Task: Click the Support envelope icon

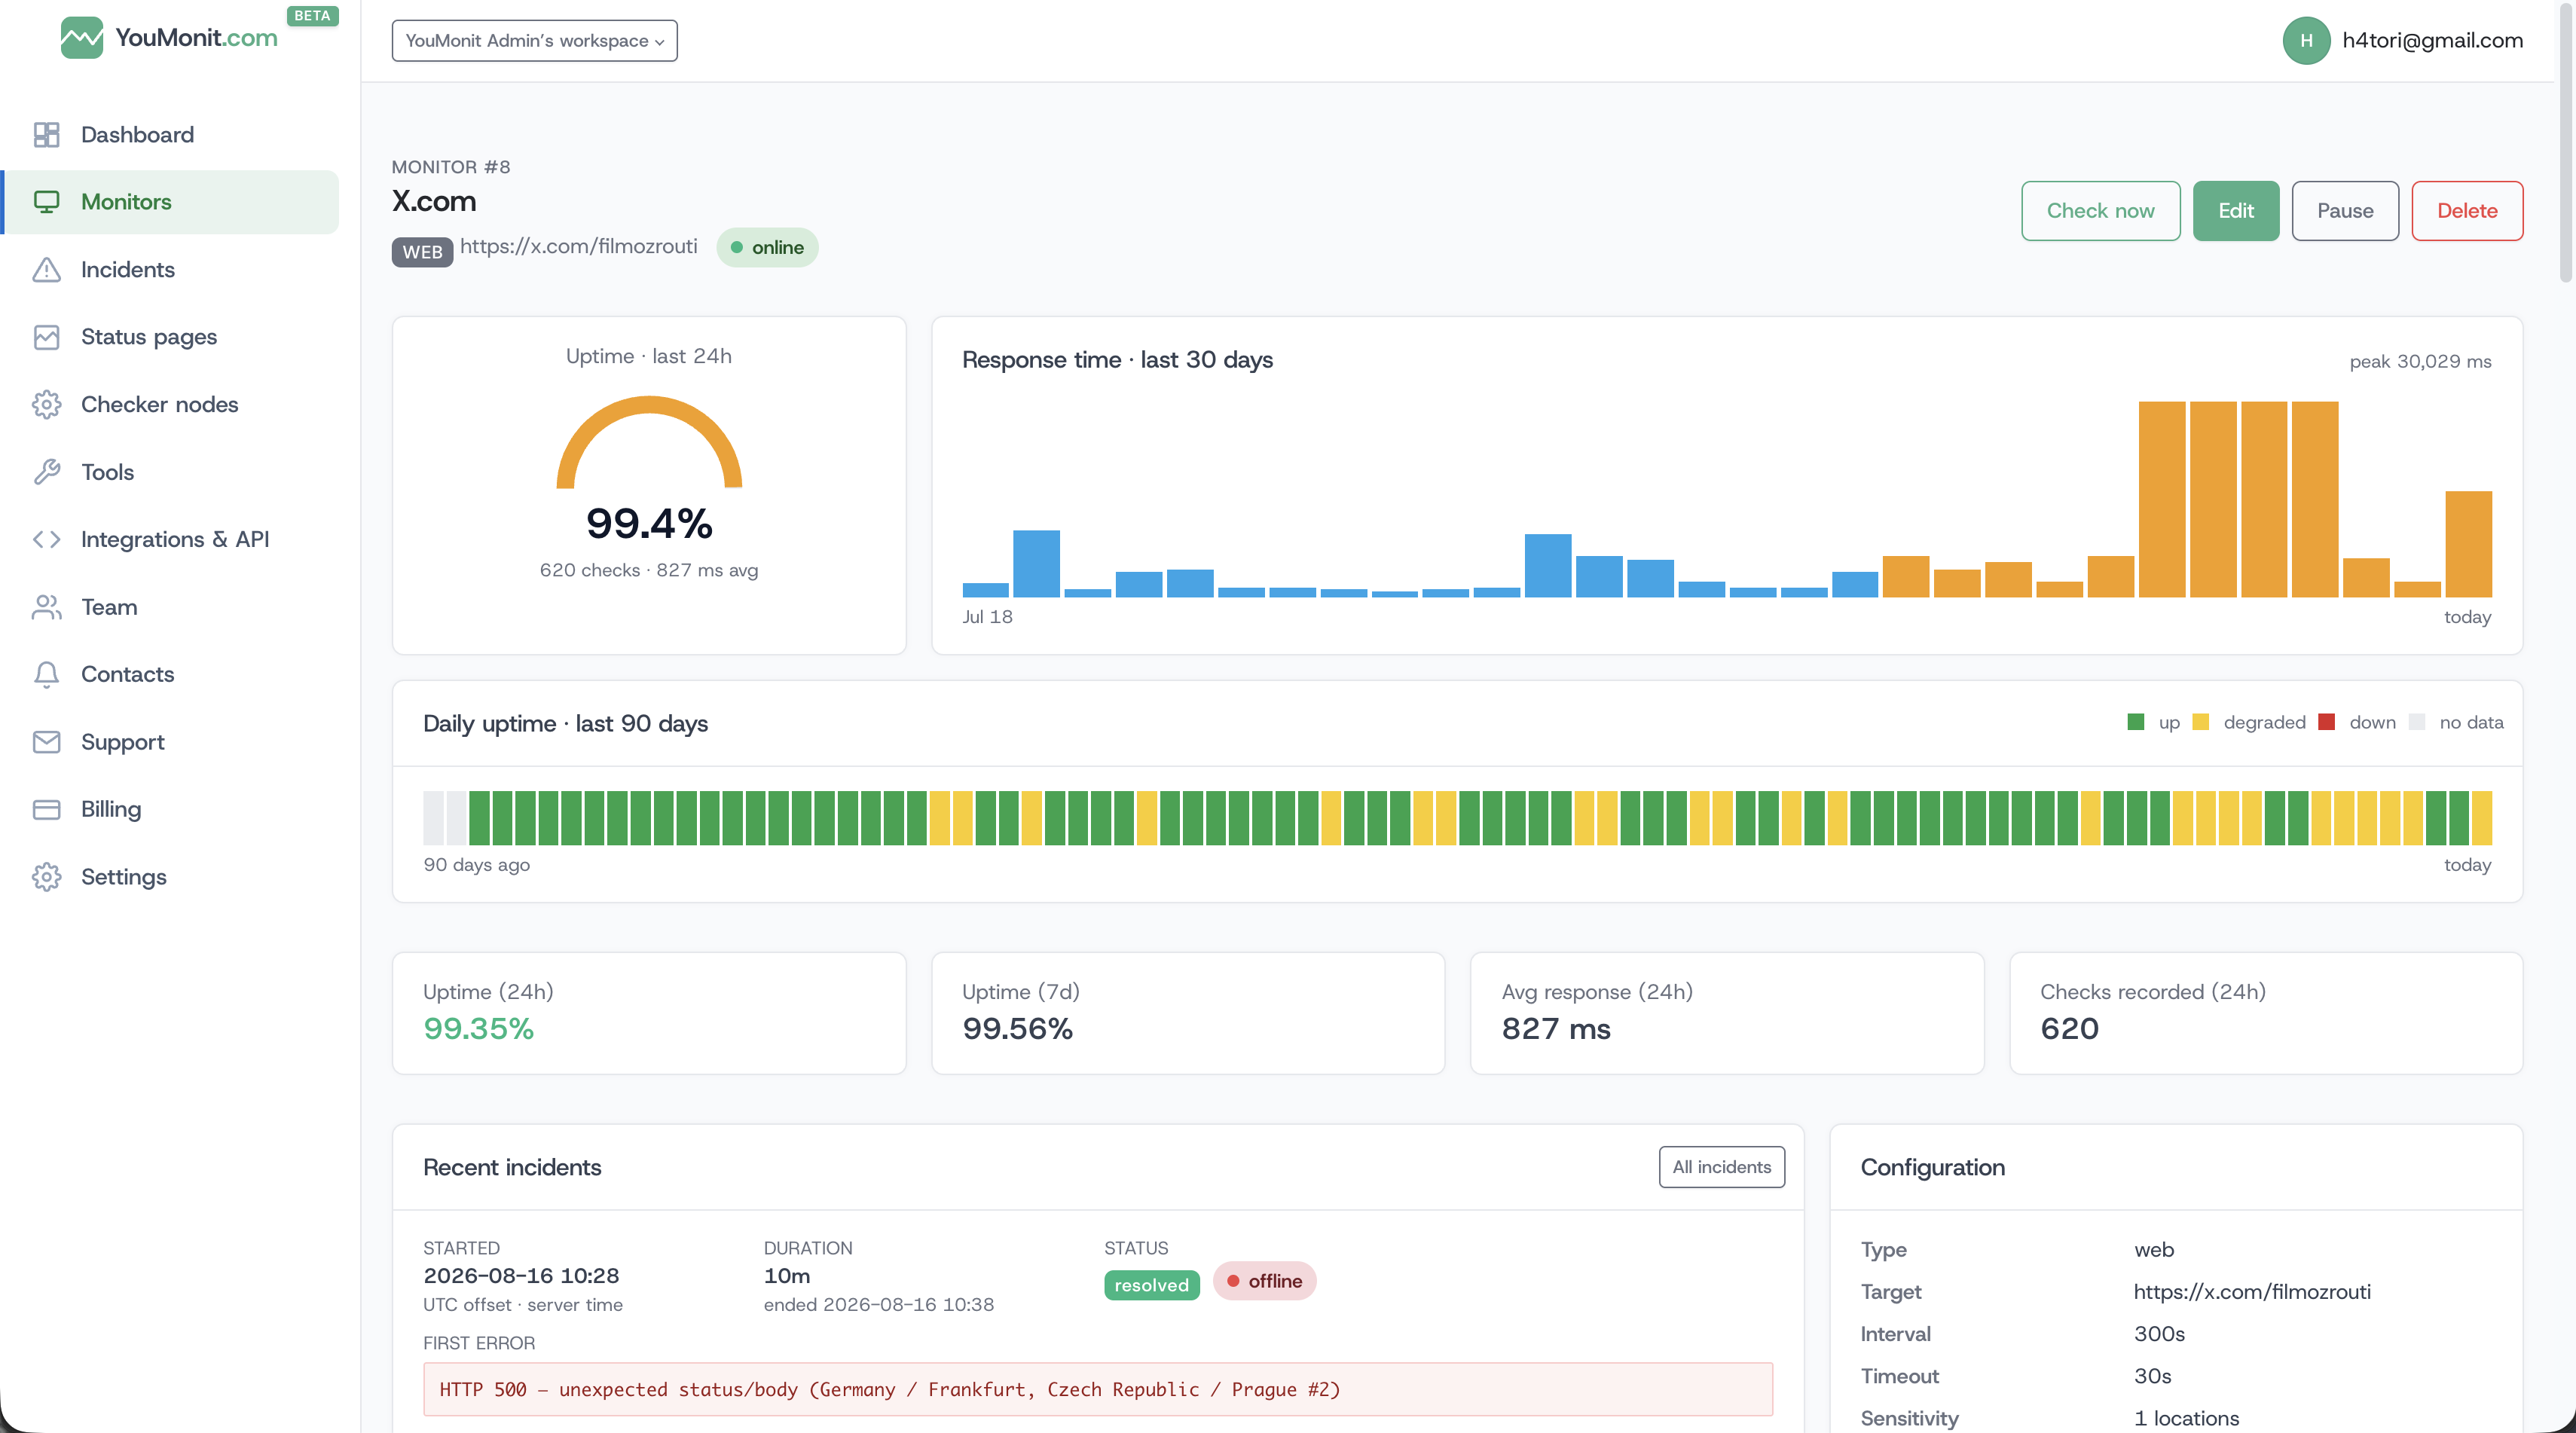Action: [46, 742]
